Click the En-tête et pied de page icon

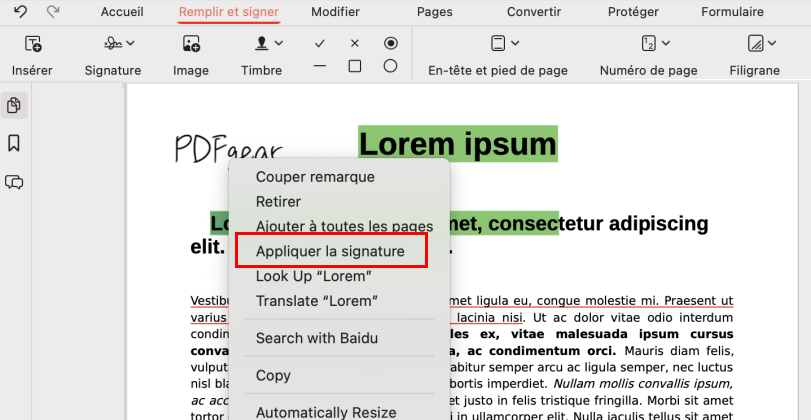click(498, 43)
